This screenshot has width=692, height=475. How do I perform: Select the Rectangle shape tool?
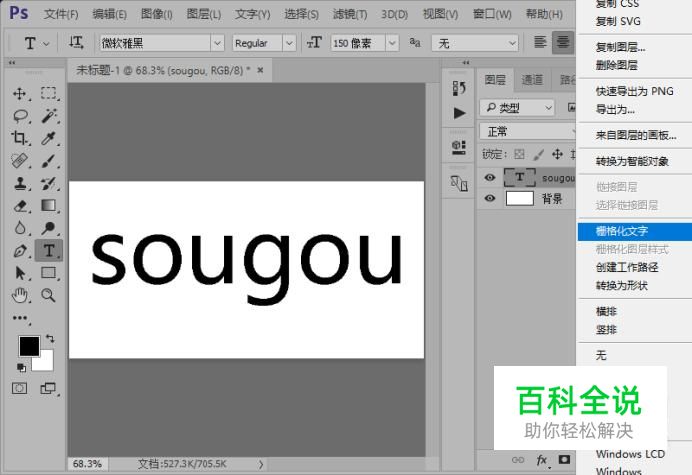[49, 273]
